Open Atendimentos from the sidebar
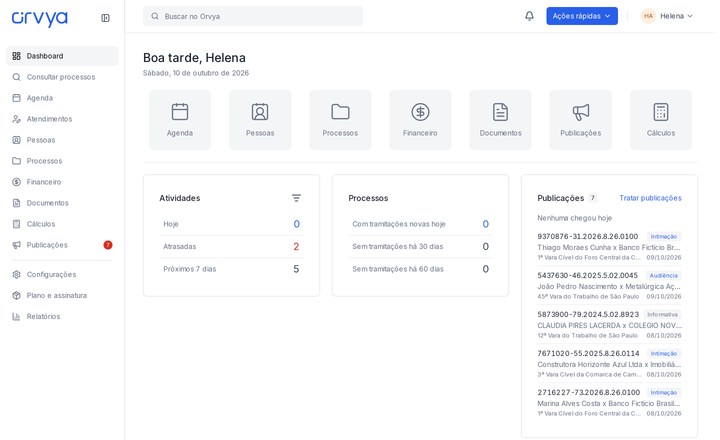720x440 pixels. (x=62, y=119)
